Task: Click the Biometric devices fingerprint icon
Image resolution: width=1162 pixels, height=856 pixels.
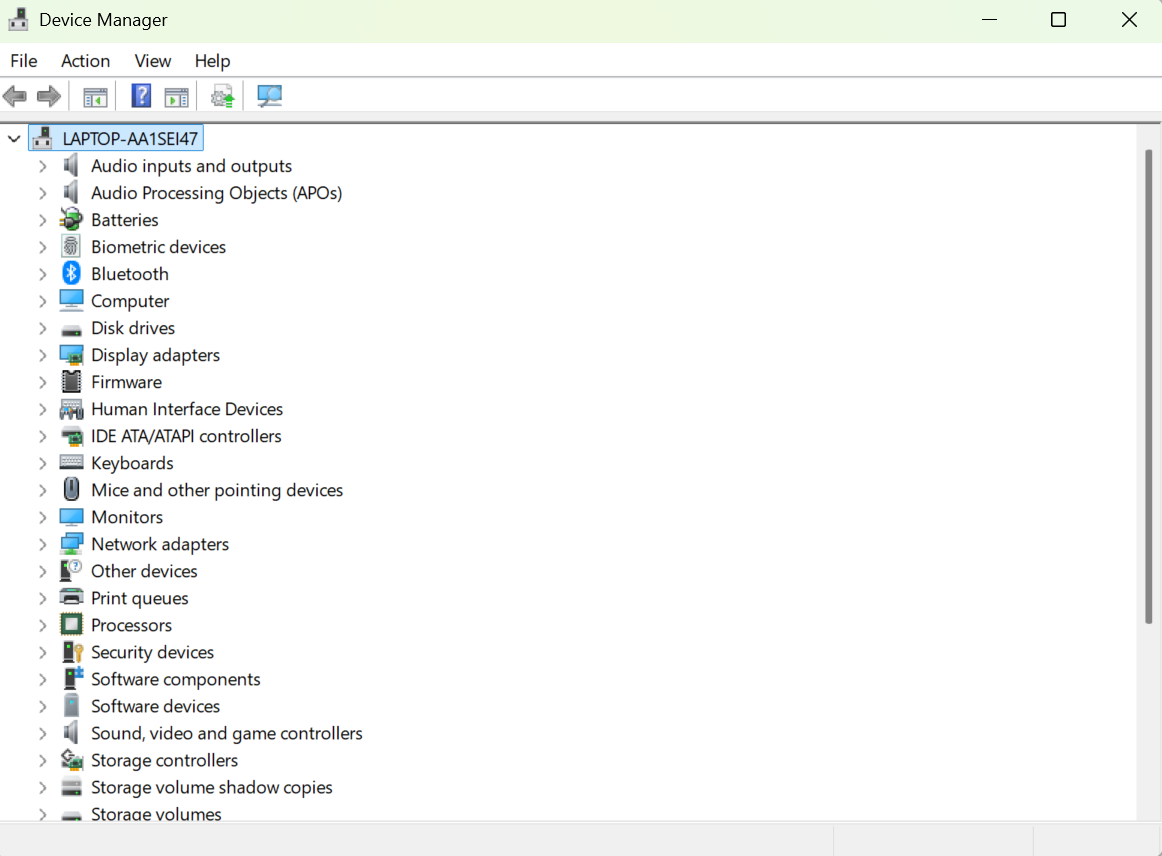Action: (x=71, y=247)
